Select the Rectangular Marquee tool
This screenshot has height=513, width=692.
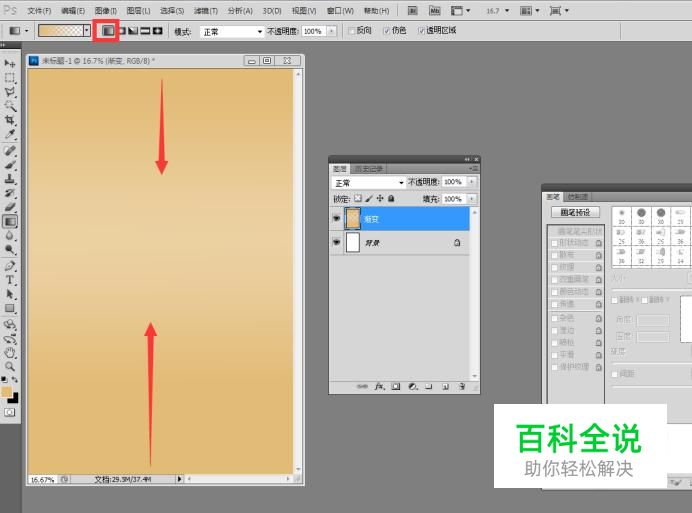tap(9, 78)
